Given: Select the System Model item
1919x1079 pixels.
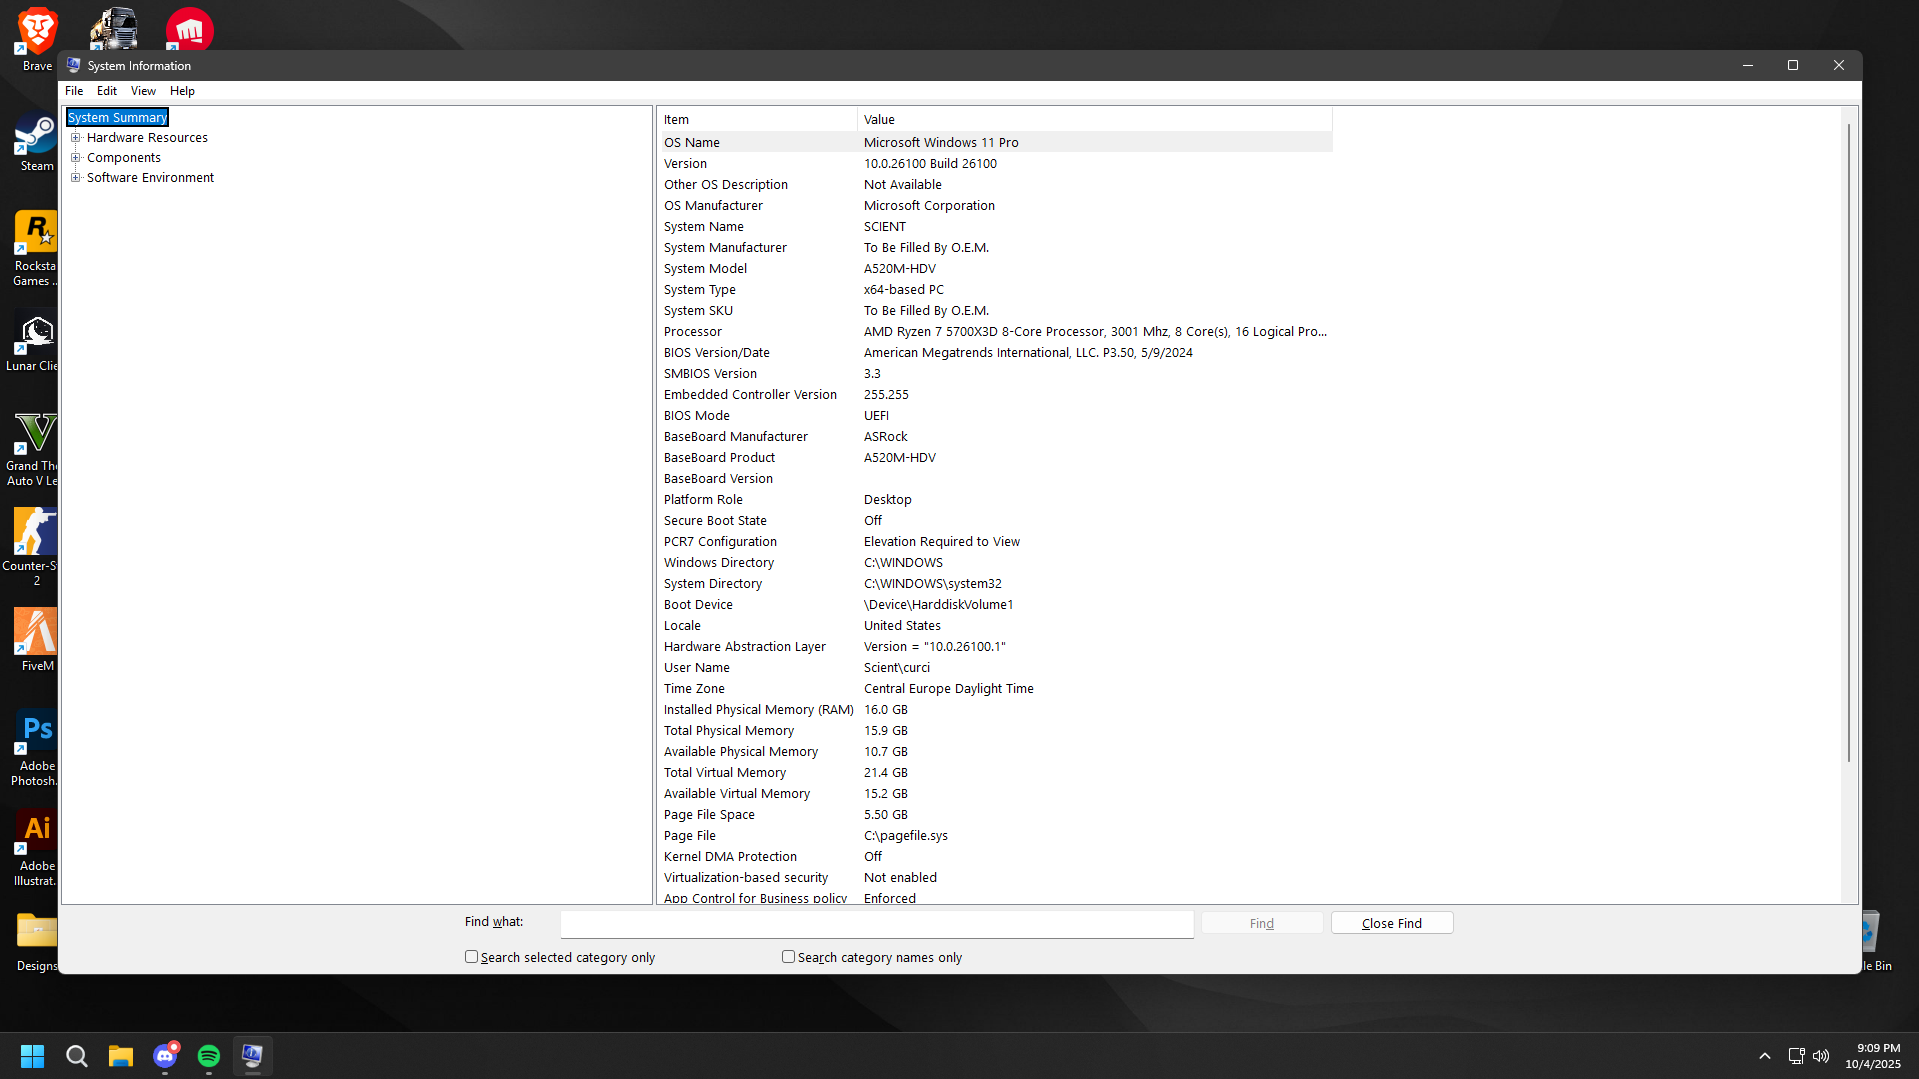Looking at the screenshot, I should tap(705, 269).
